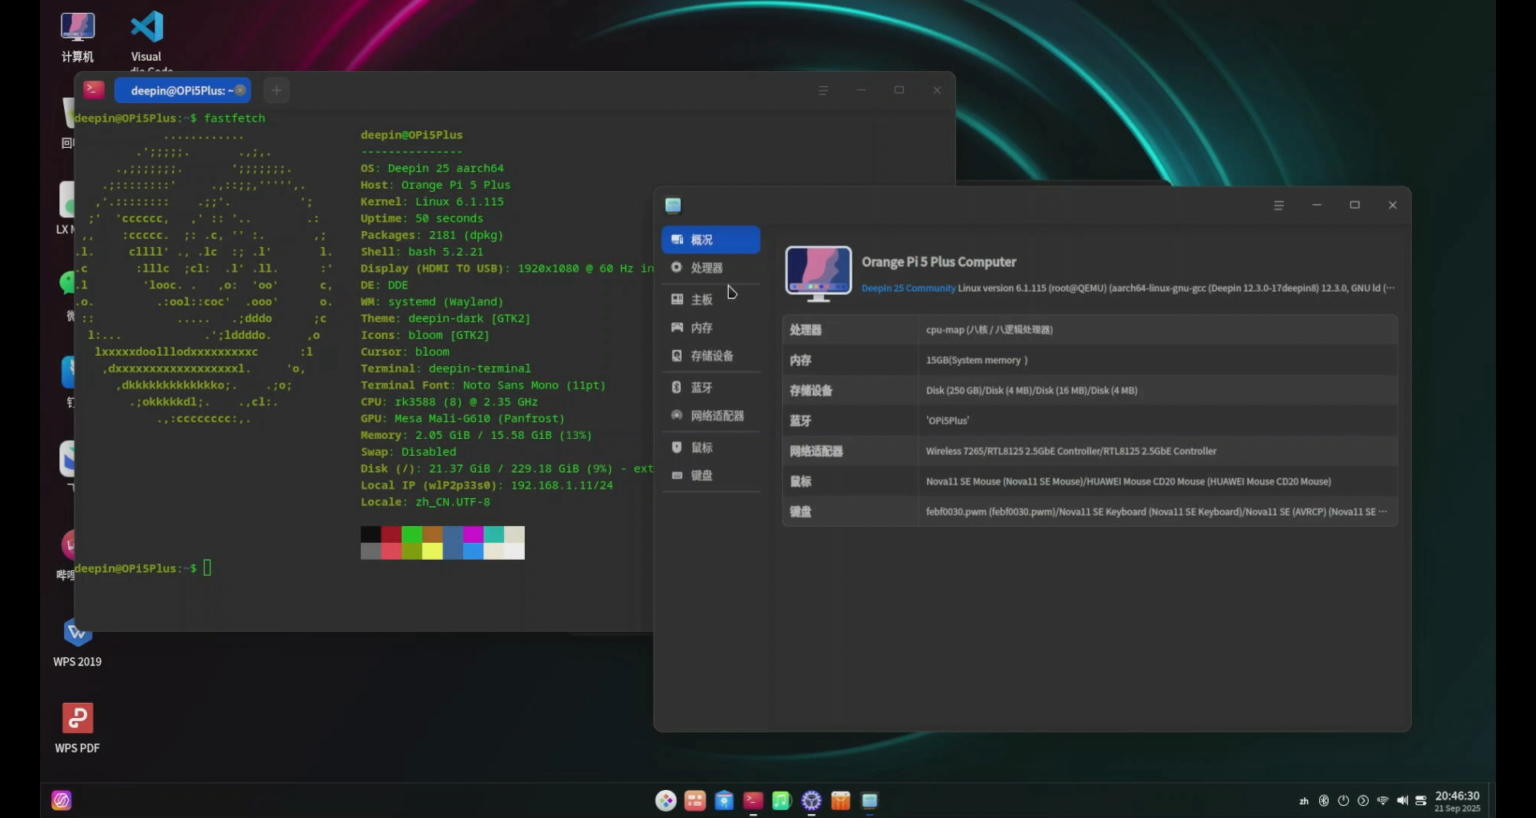
Task: Click the terminal command prompt line
Action: (208, 568)
